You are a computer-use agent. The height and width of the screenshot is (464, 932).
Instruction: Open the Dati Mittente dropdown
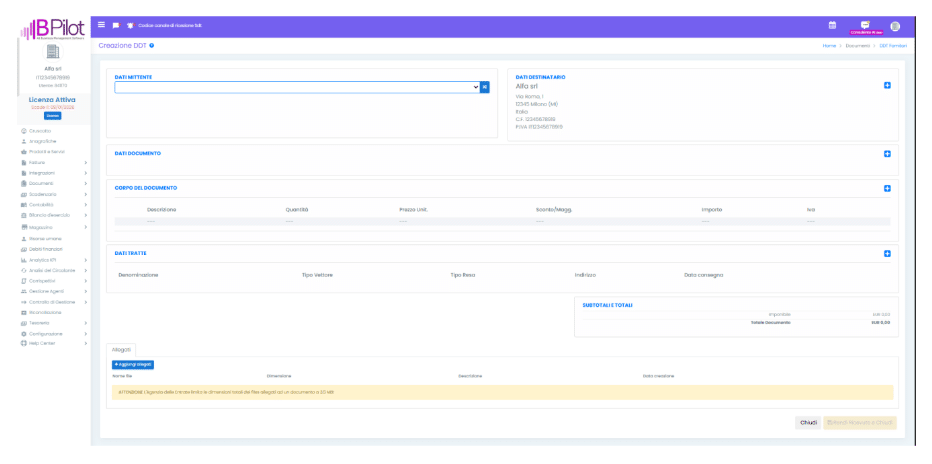[296, 87]
